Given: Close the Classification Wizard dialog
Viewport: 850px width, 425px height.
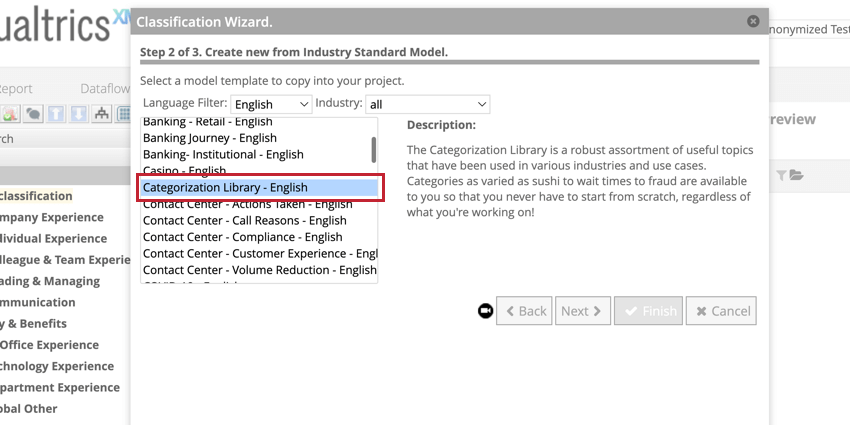Looking at the screenshot, I should (x=753, y=21).
